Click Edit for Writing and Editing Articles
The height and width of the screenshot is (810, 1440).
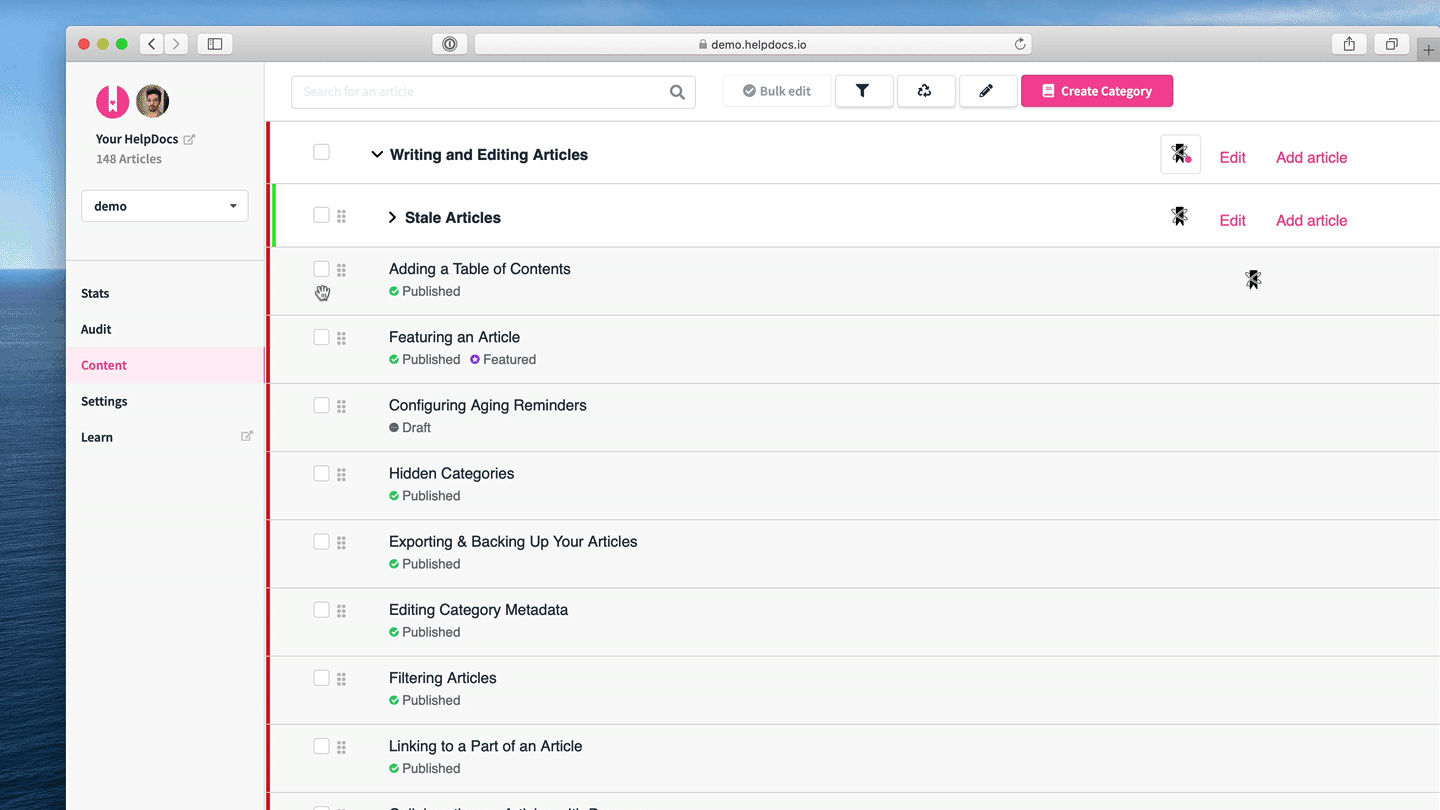pyautogui.click(x=1233, y=157)
